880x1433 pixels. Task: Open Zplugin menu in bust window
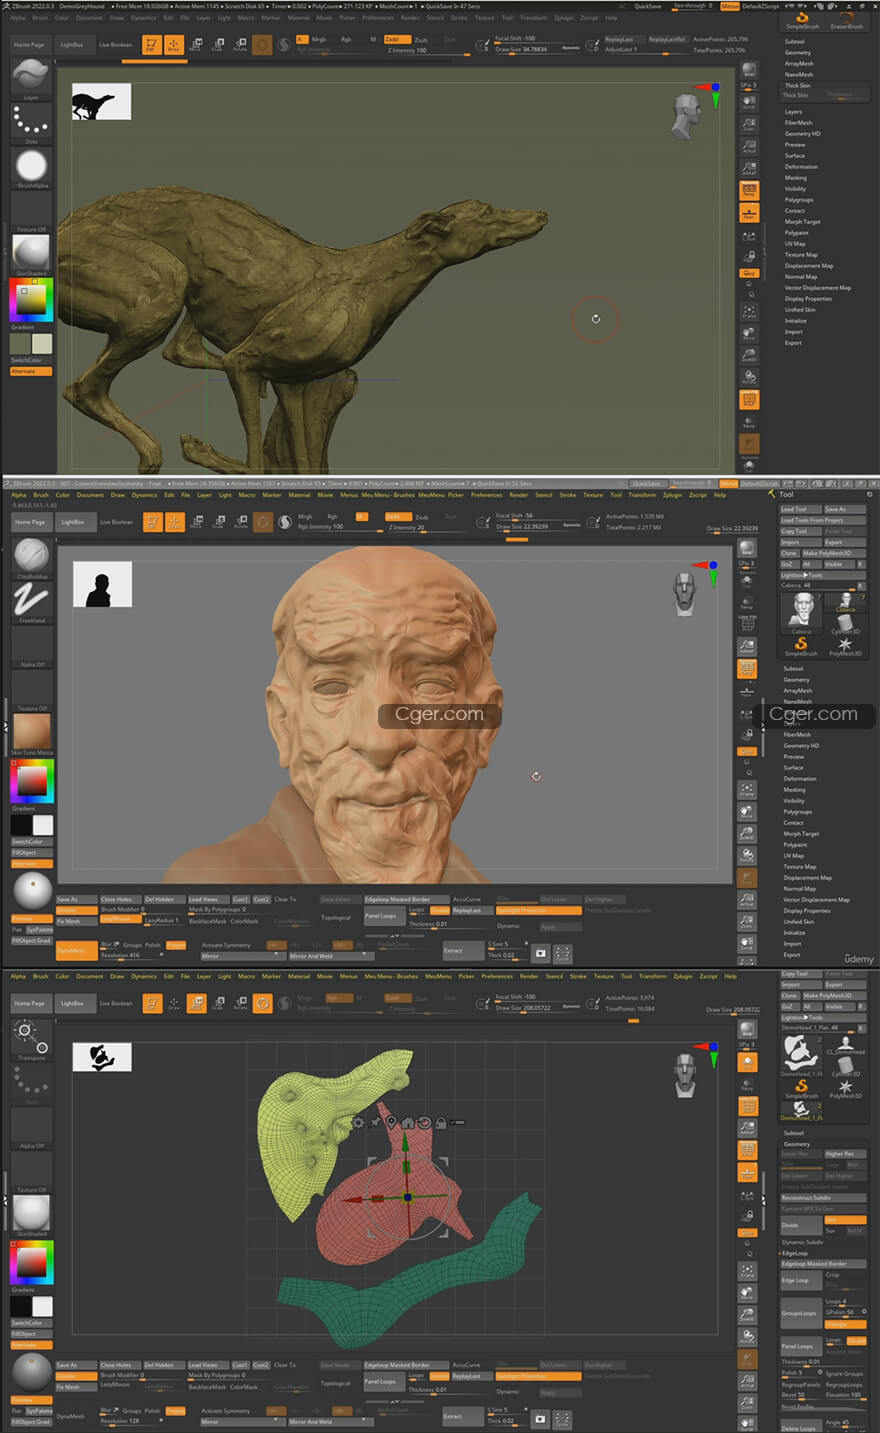point(672,495)
